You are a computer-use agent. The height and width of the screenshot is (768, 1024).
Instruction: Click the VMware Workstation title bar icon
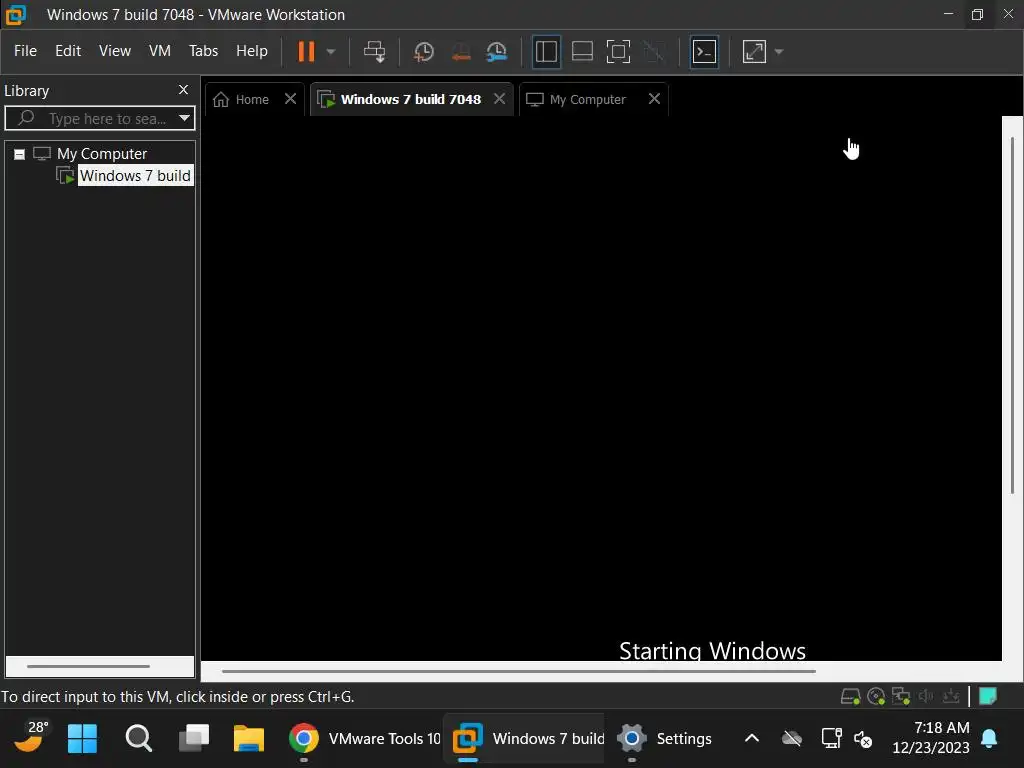[x=16, y=14]
